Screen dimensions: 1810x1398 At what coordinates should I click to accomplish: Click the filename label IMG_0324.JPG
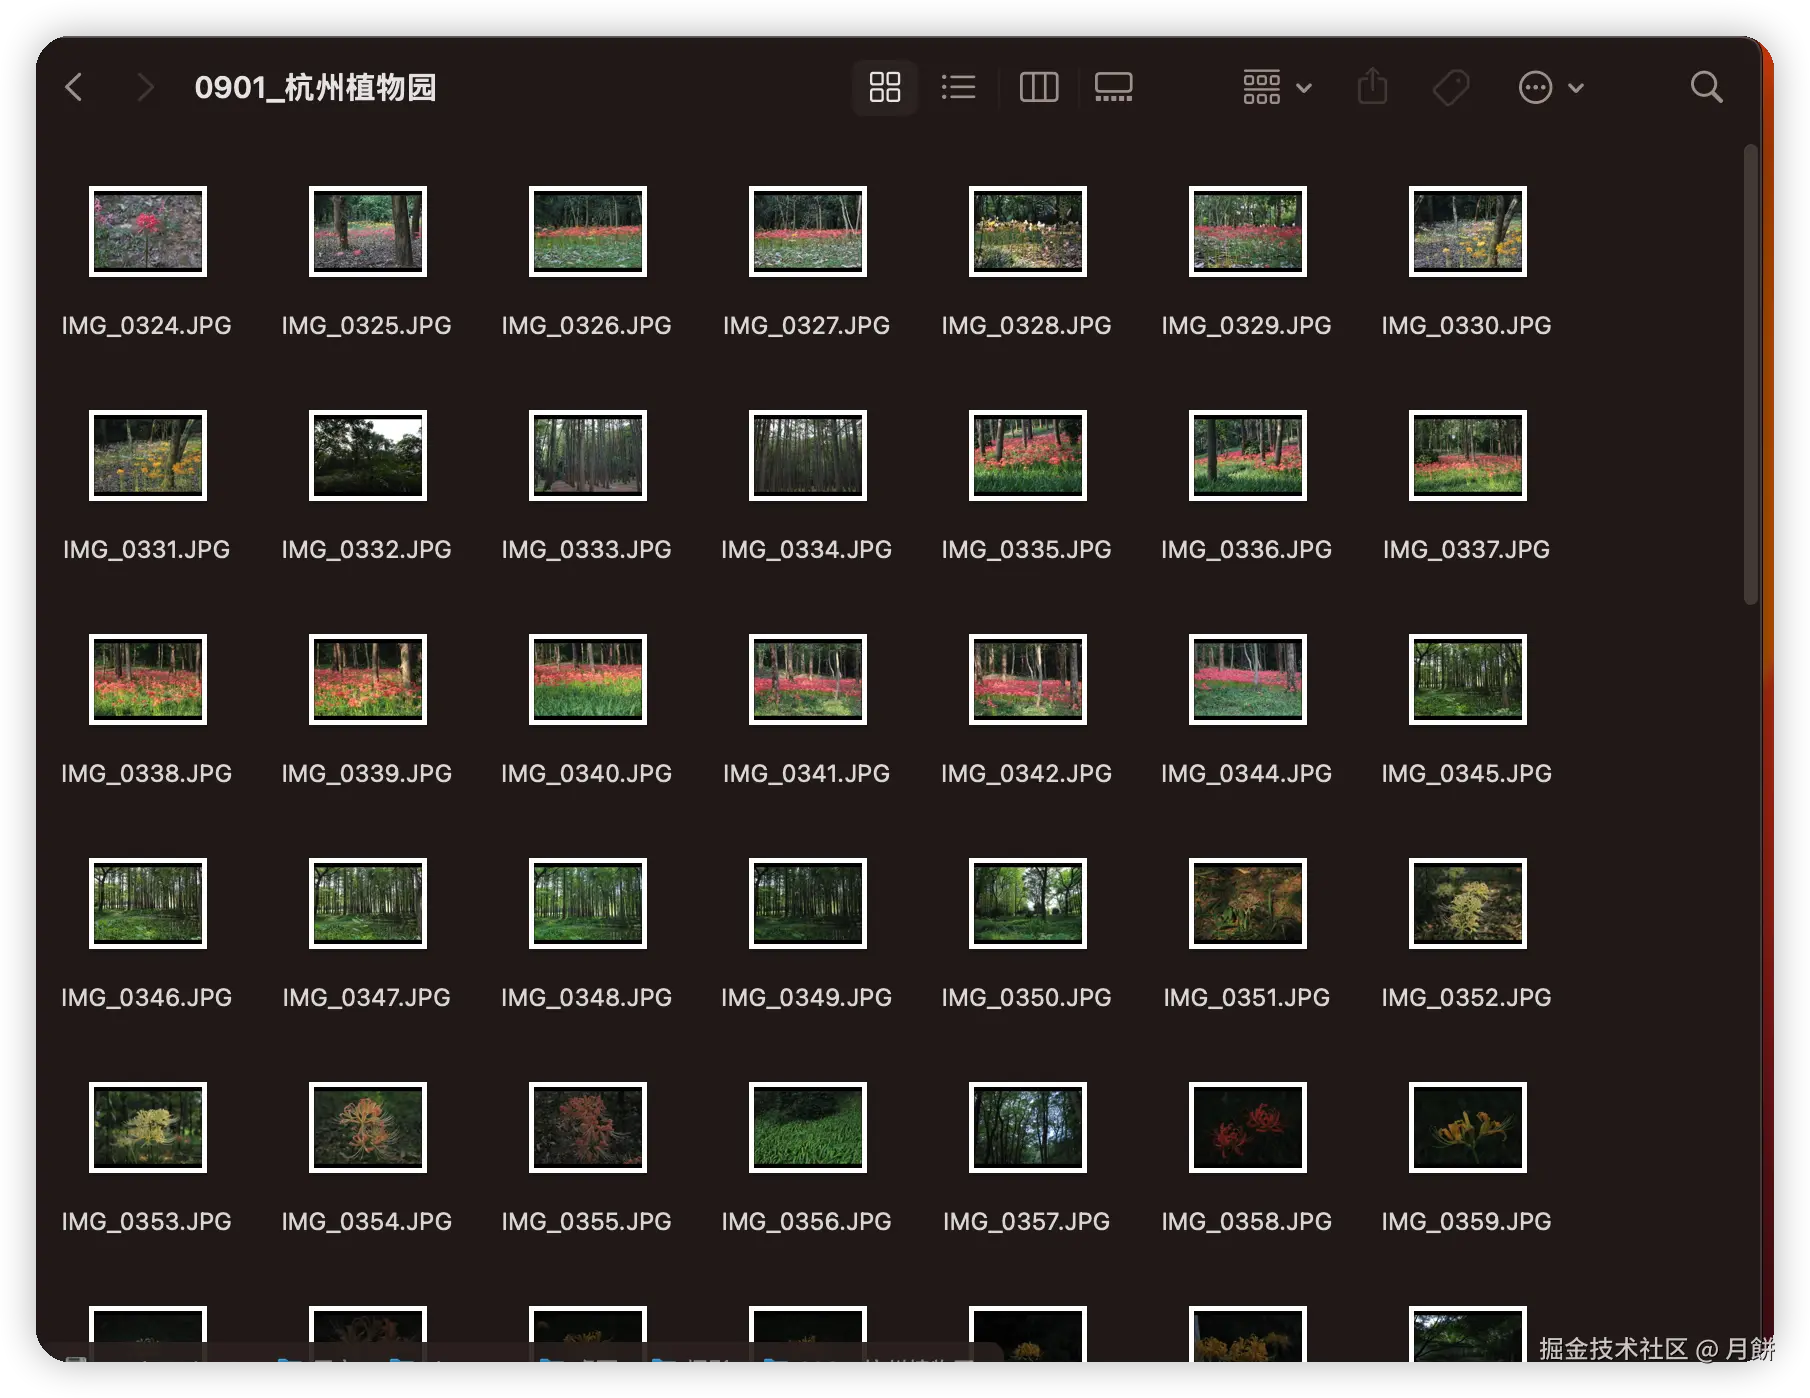(147, 326)
